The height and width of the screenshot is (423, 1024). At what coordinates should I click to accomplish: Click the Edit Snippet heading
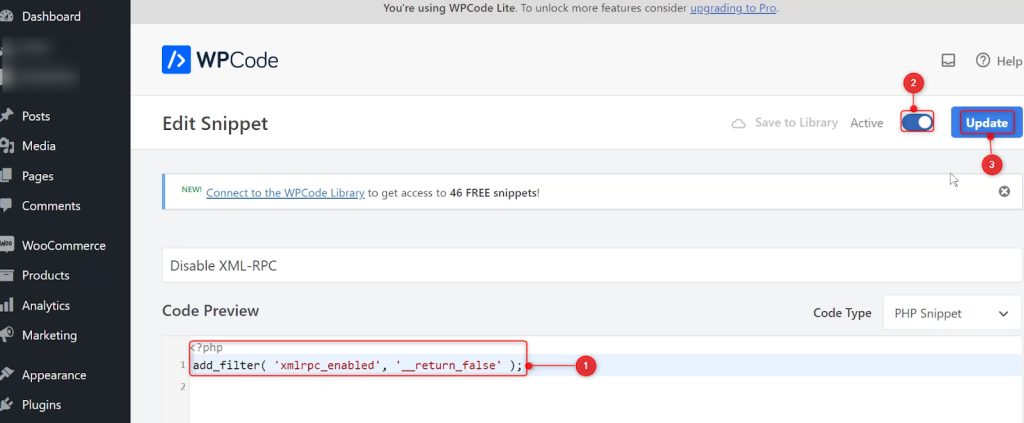click(215, 123)
